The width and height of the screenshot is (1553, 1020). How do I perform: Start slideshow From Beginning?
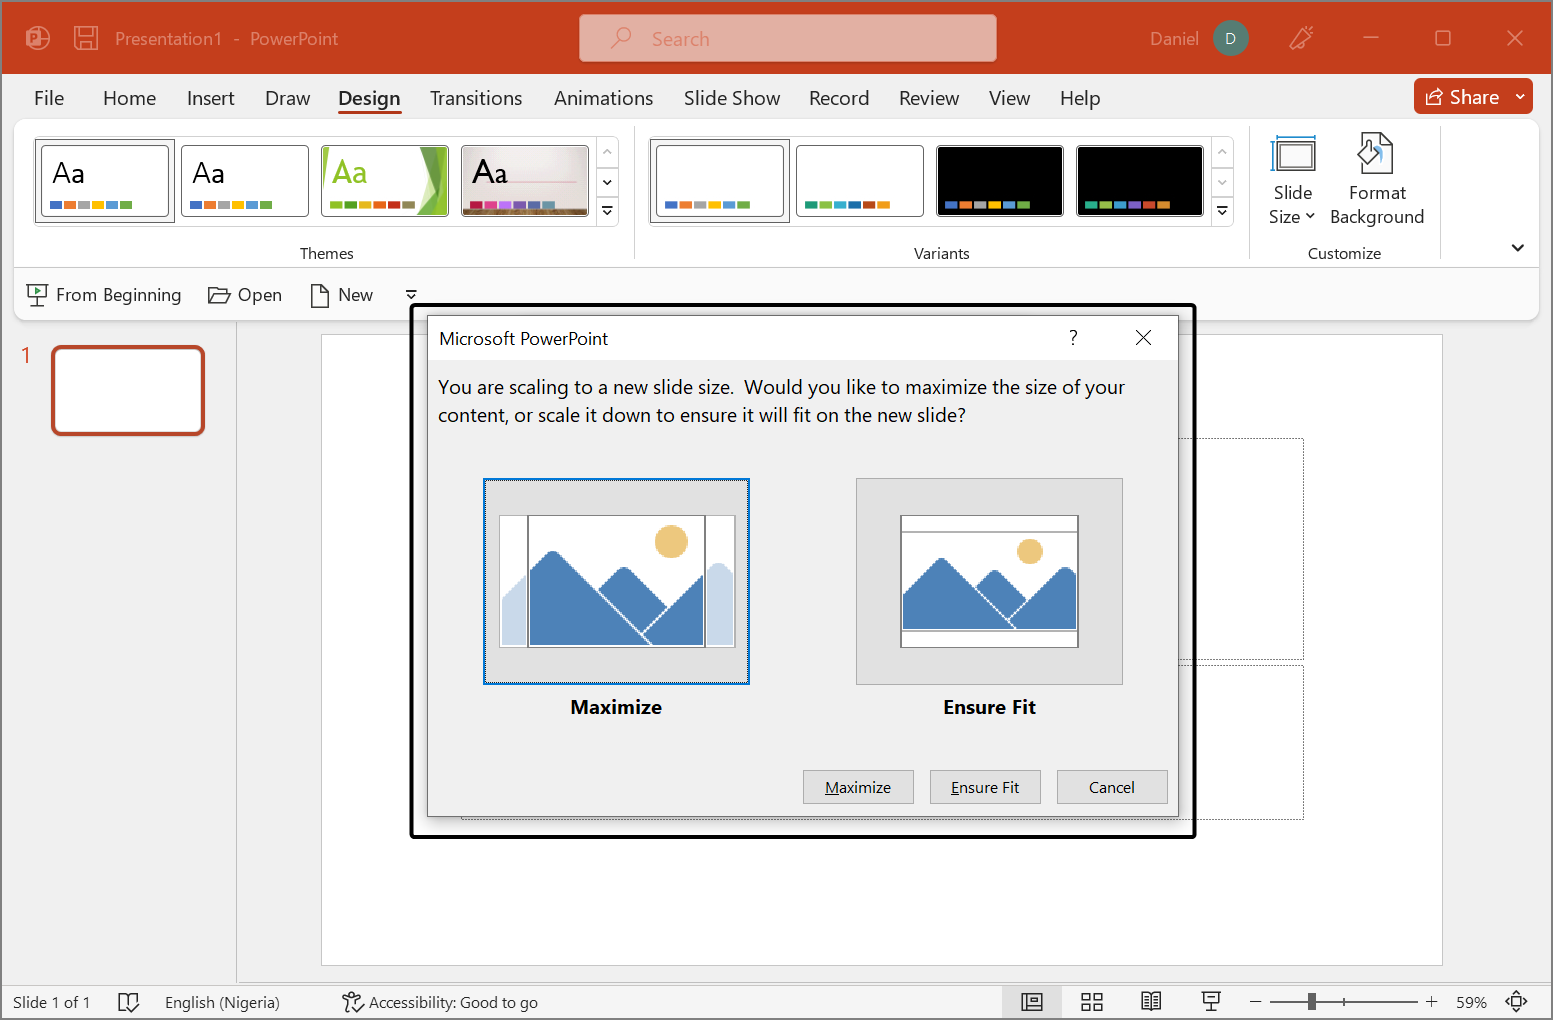point(104,295)
